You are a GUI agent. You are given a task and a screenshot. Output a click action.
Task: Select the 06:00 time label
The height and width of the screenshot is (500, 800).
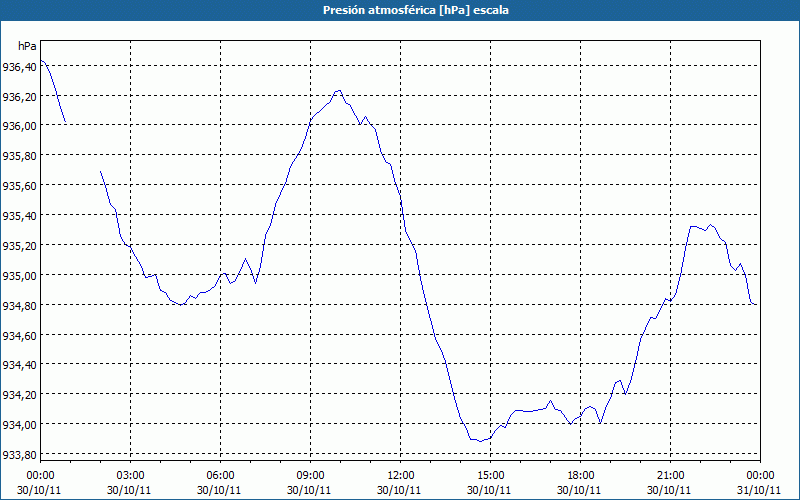[x=220, y=476]
